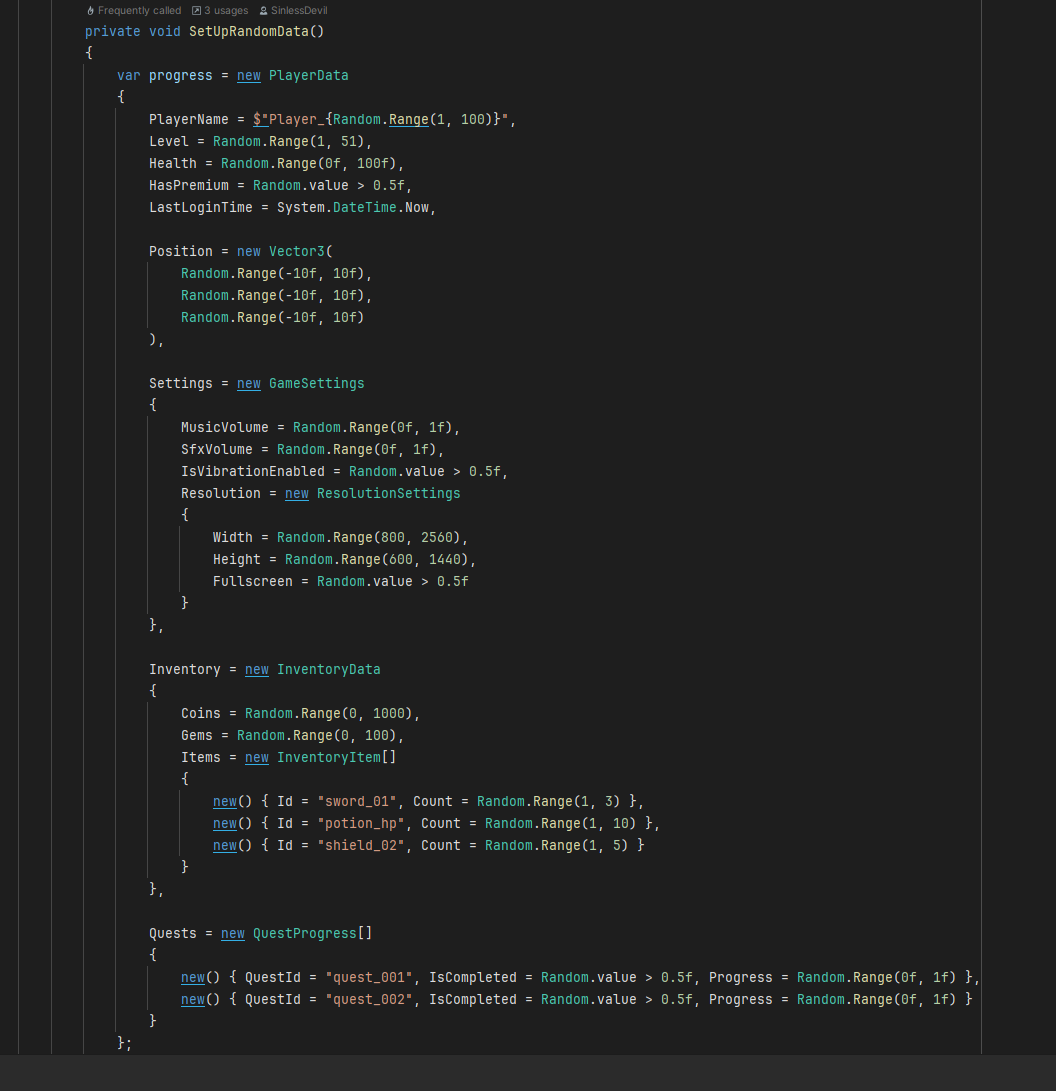Click the void return type

coord(165,31)
